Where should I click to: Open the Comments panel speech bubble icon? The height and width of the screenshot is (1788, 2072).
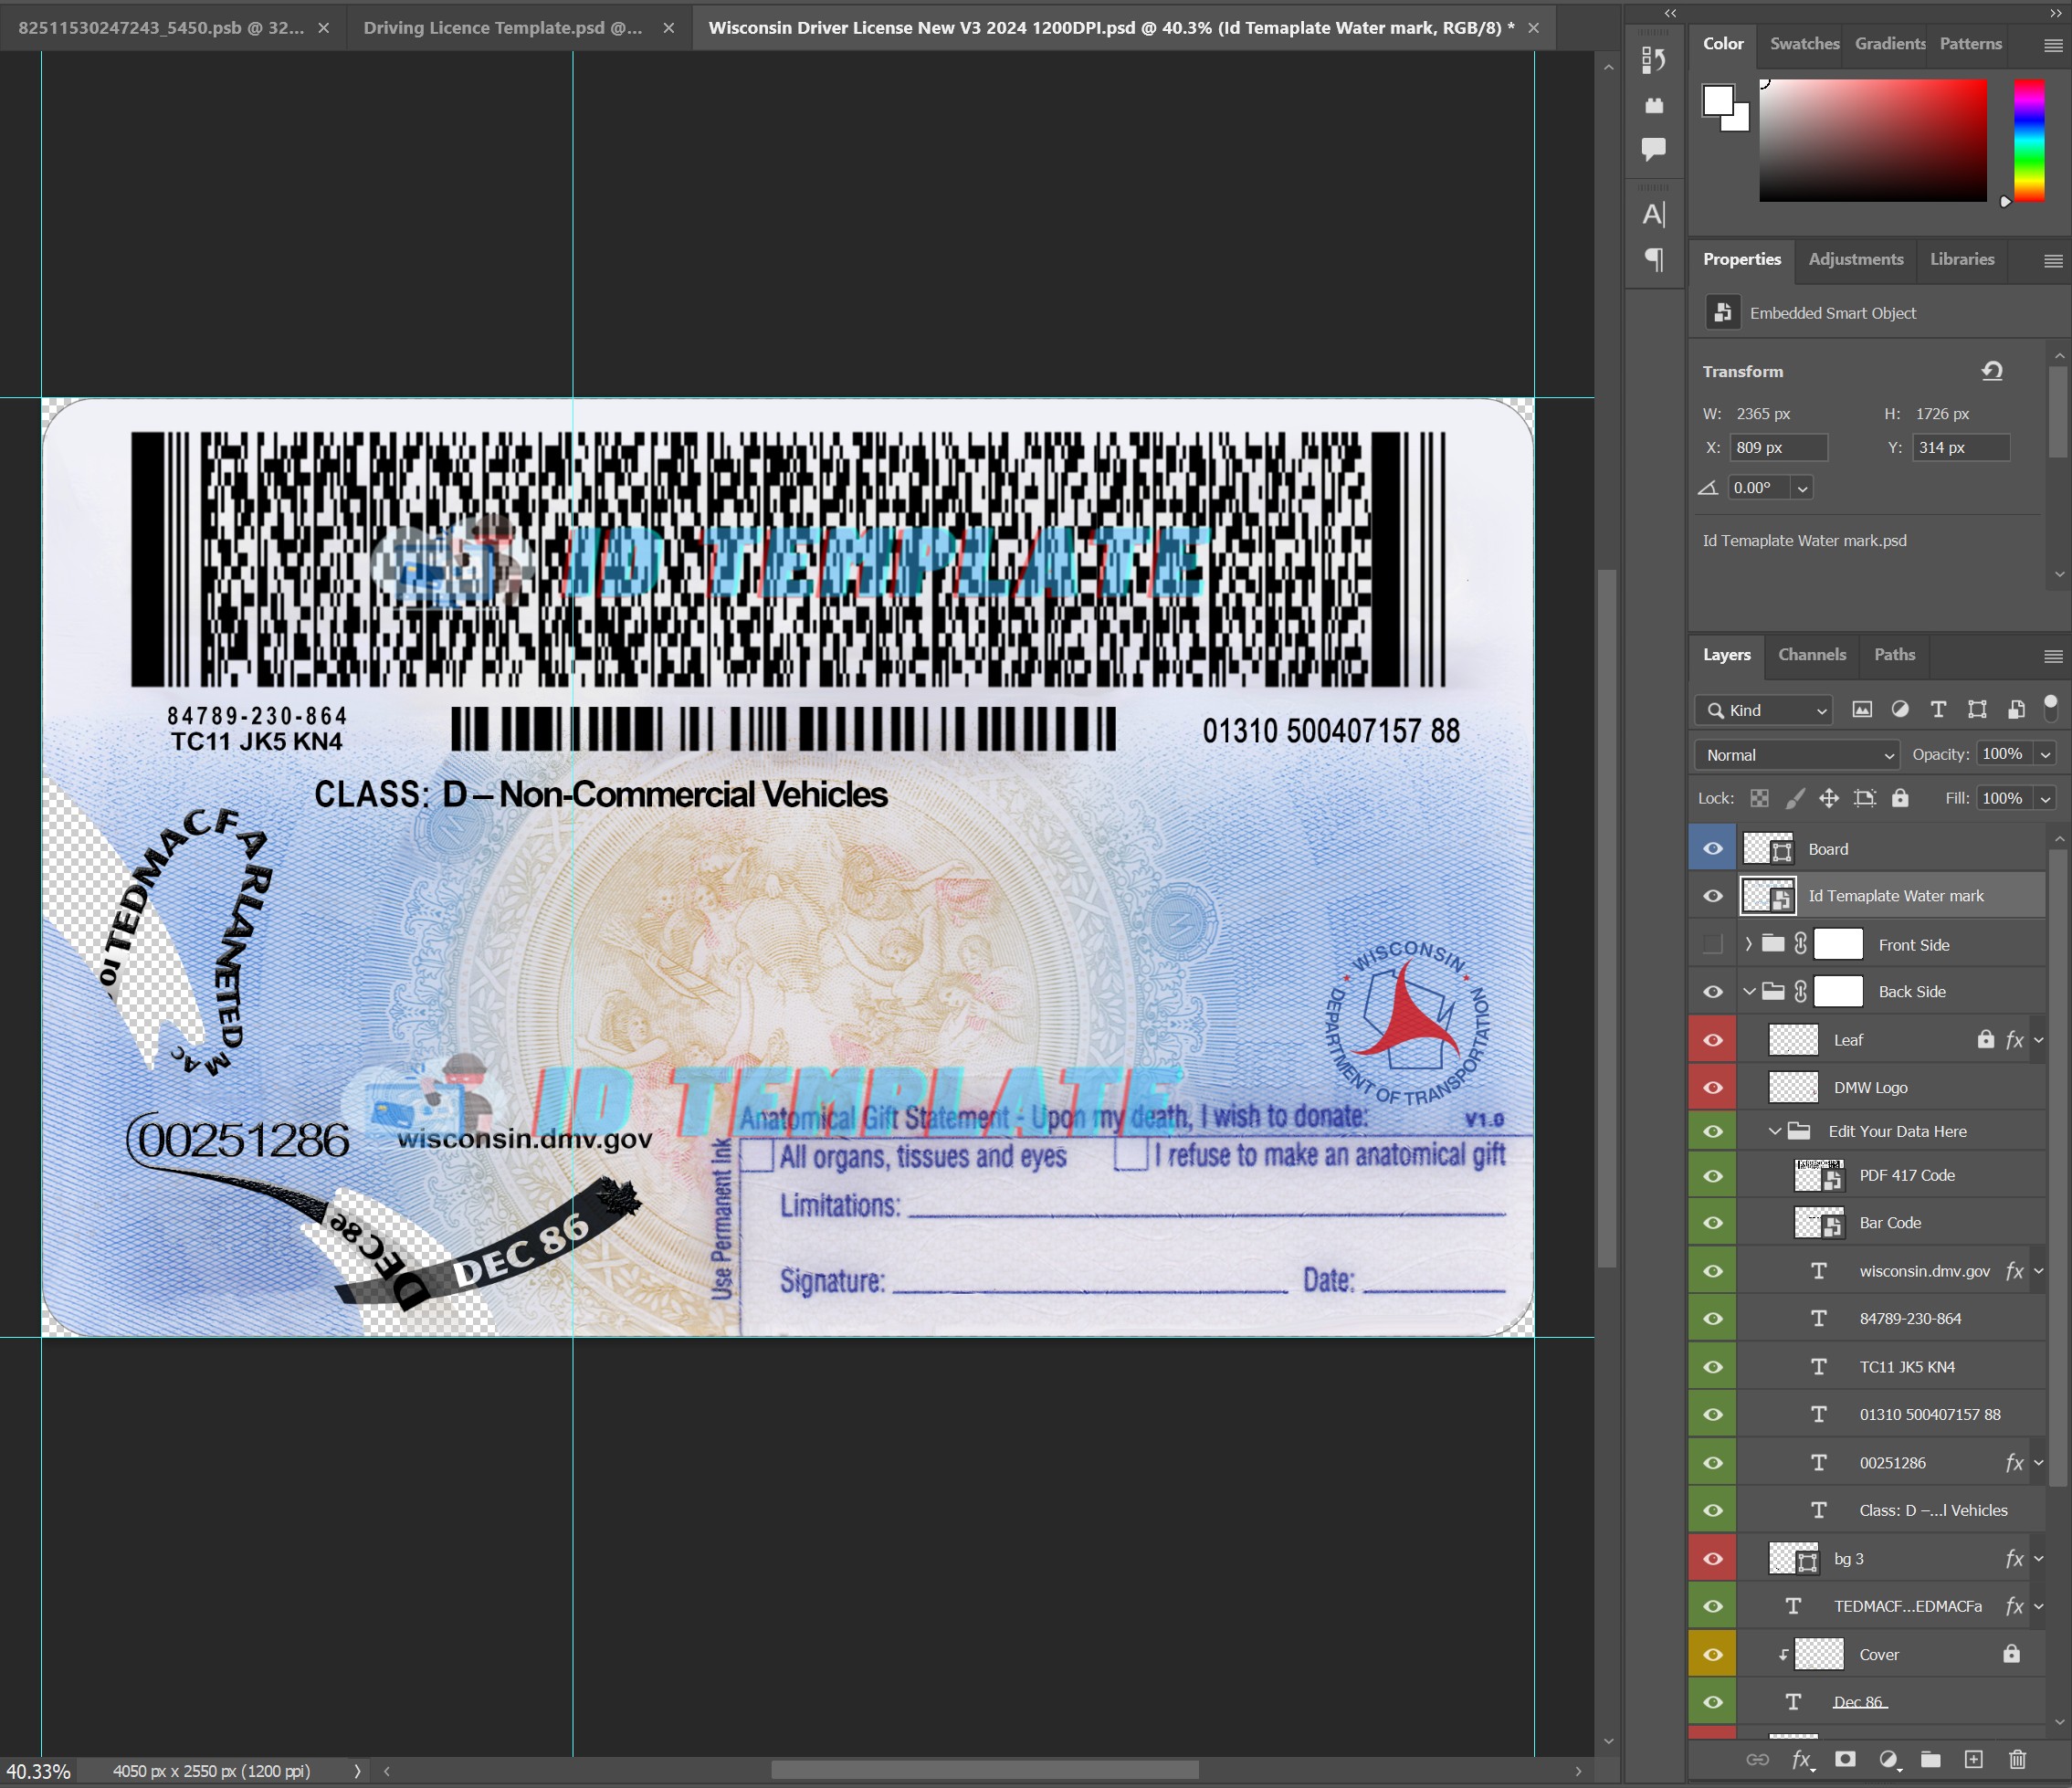click(1654, 150)
